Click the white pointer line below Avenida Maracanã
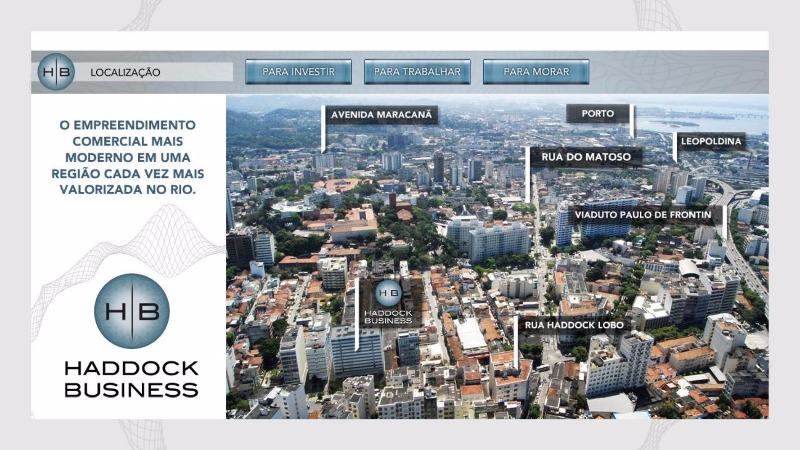This screenshot has height=450, width=800. pyautogui.click(x=323, y=135)
